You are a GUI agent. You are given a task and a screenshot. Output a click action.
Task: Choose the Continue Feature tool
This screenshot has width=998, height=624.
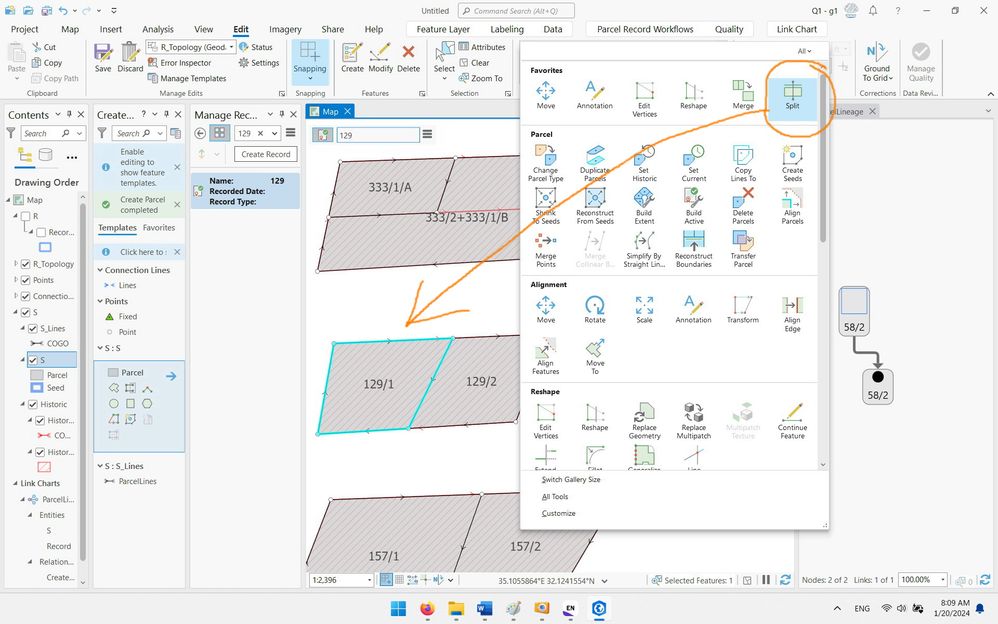(792, 420)
